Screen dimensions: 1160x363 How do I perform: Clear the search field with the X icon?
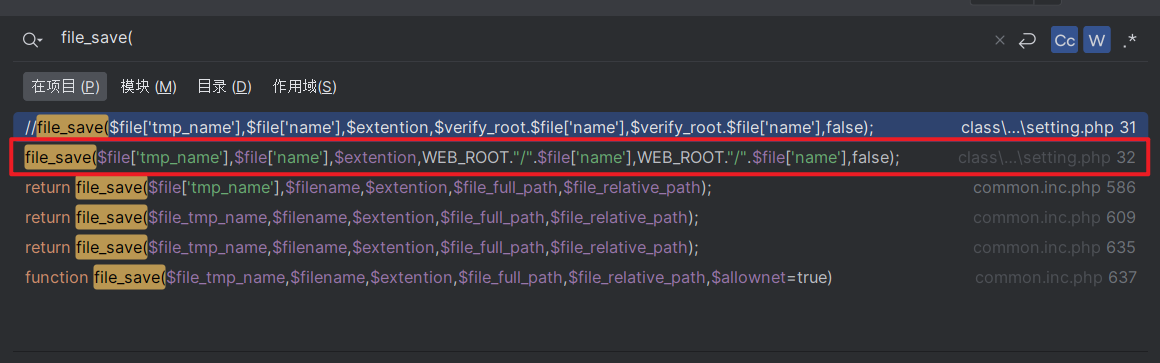point(999,41)
